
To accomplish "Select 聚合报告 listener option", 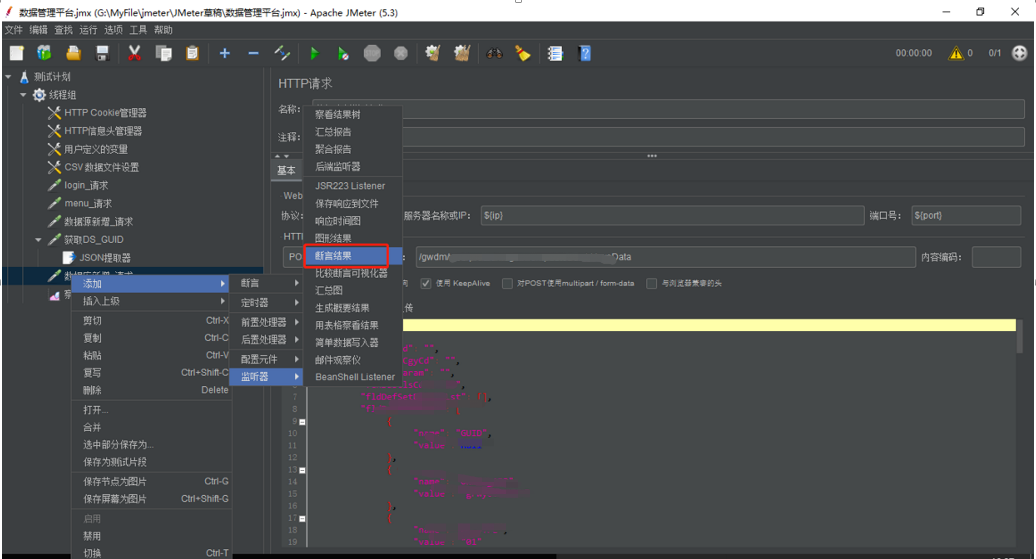I will 352,149.
